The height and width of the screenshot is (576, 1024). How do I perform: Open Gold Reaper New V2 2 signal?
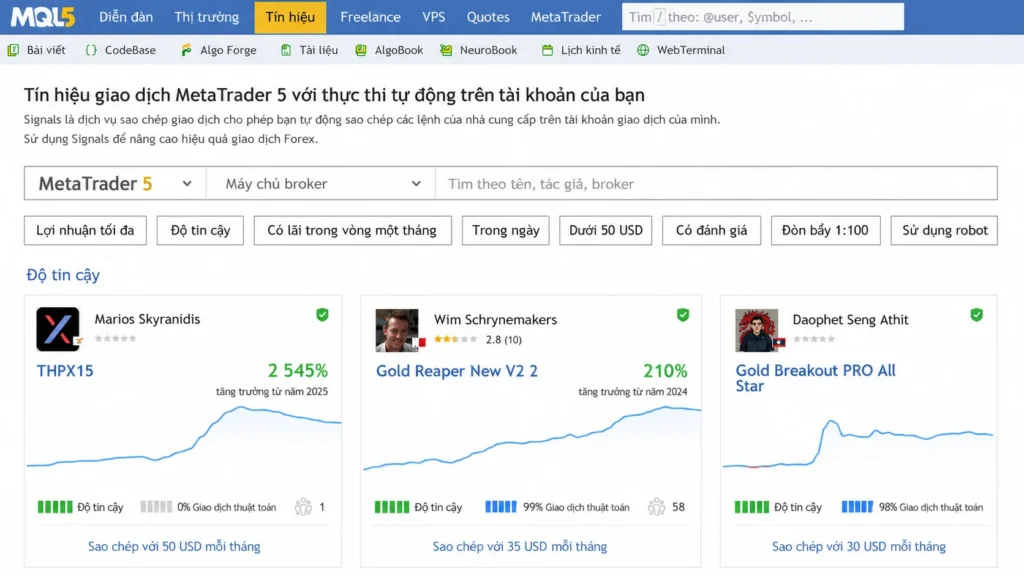click(x=456, y=371)
